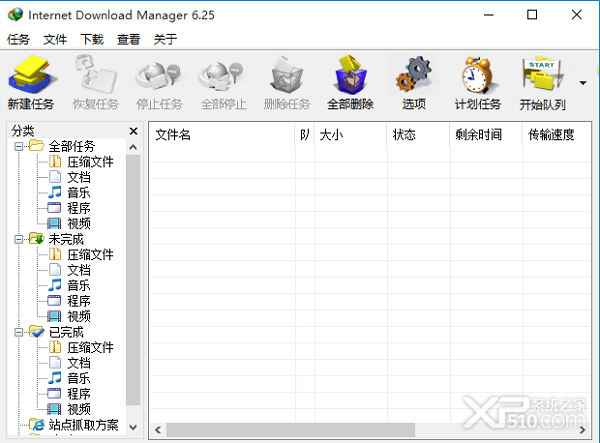600x443 pixels.
Task: Click the narrow queue column header
Action: (x=305, y=135)
